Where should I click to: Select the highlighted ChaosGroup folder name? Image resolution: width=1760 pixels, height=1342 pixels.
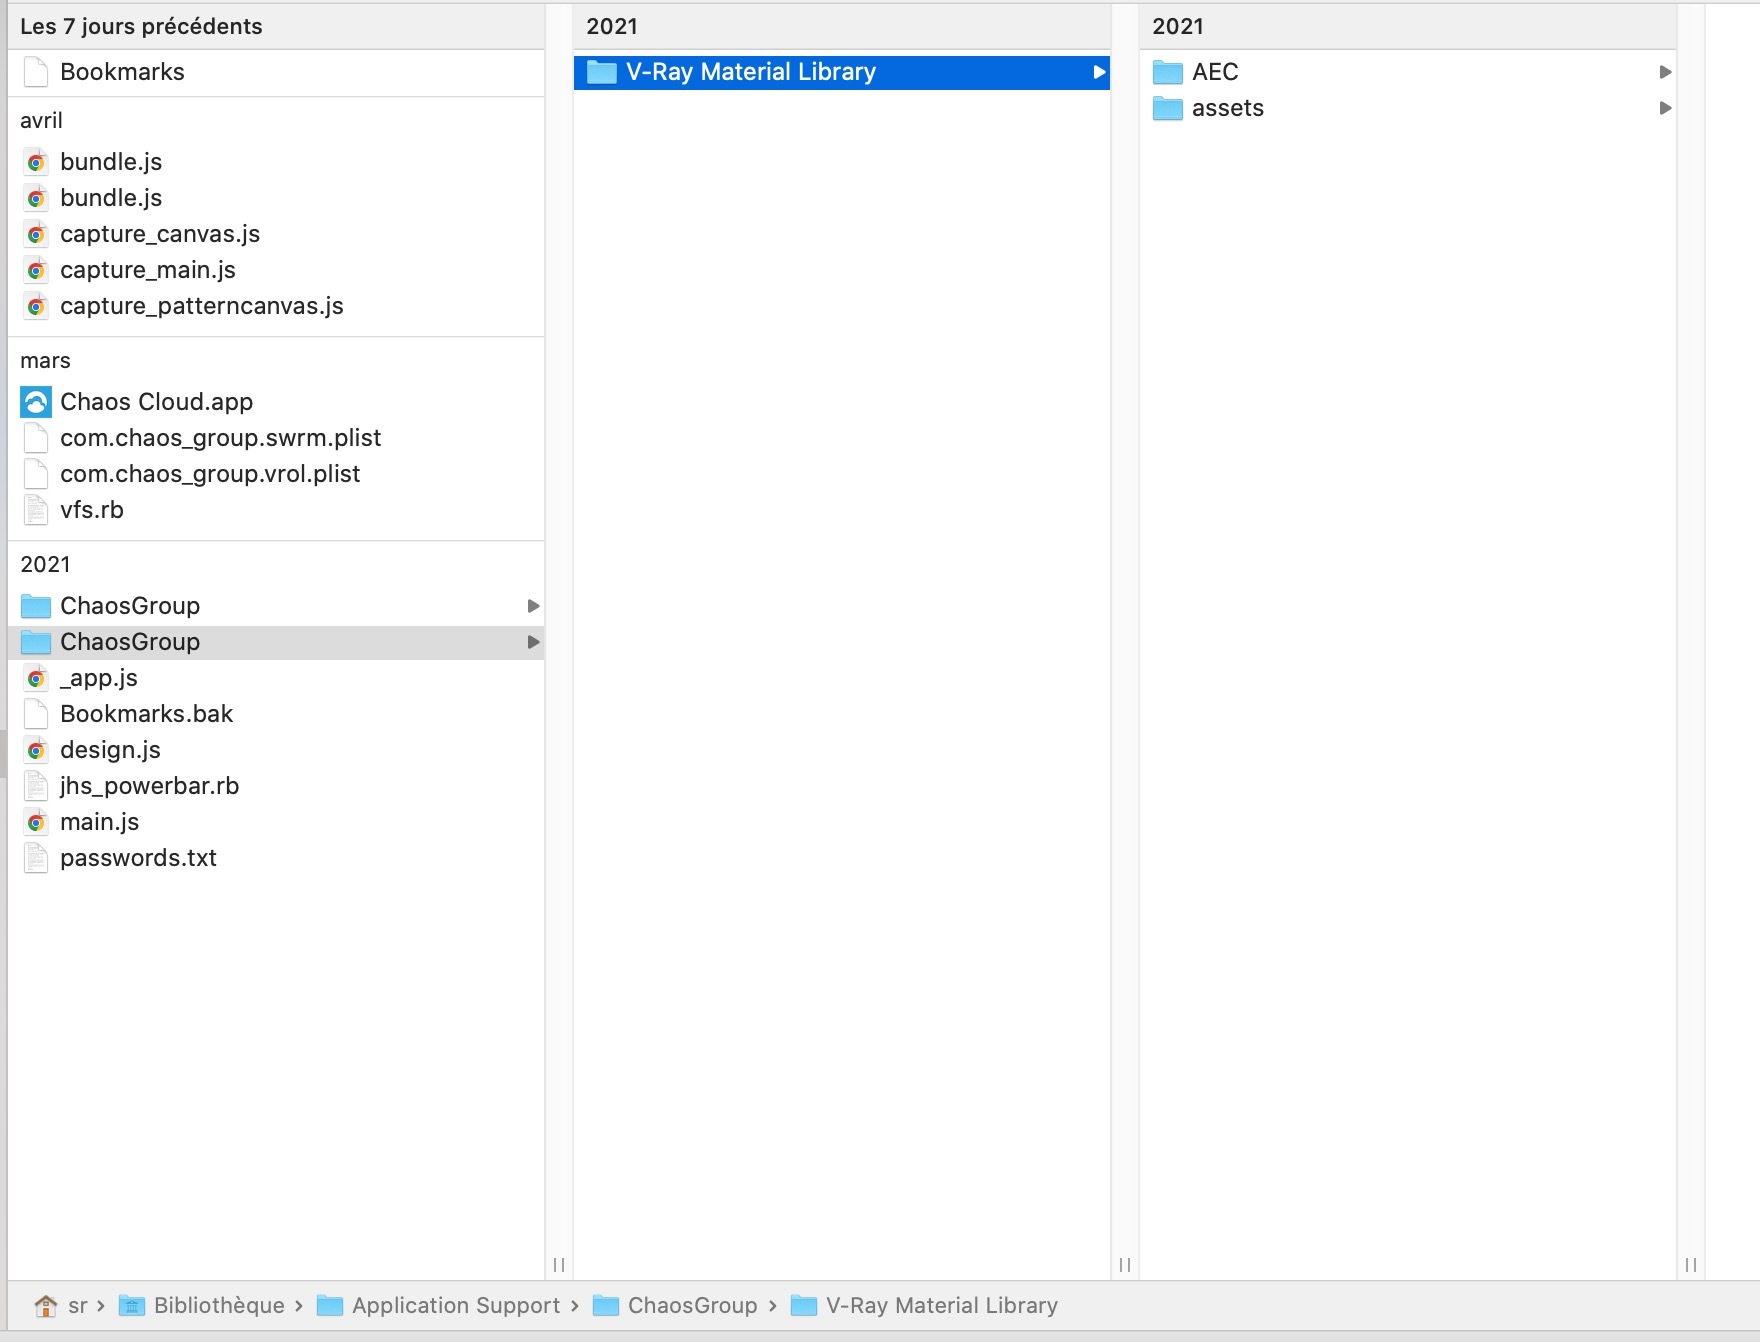[130, 642]
